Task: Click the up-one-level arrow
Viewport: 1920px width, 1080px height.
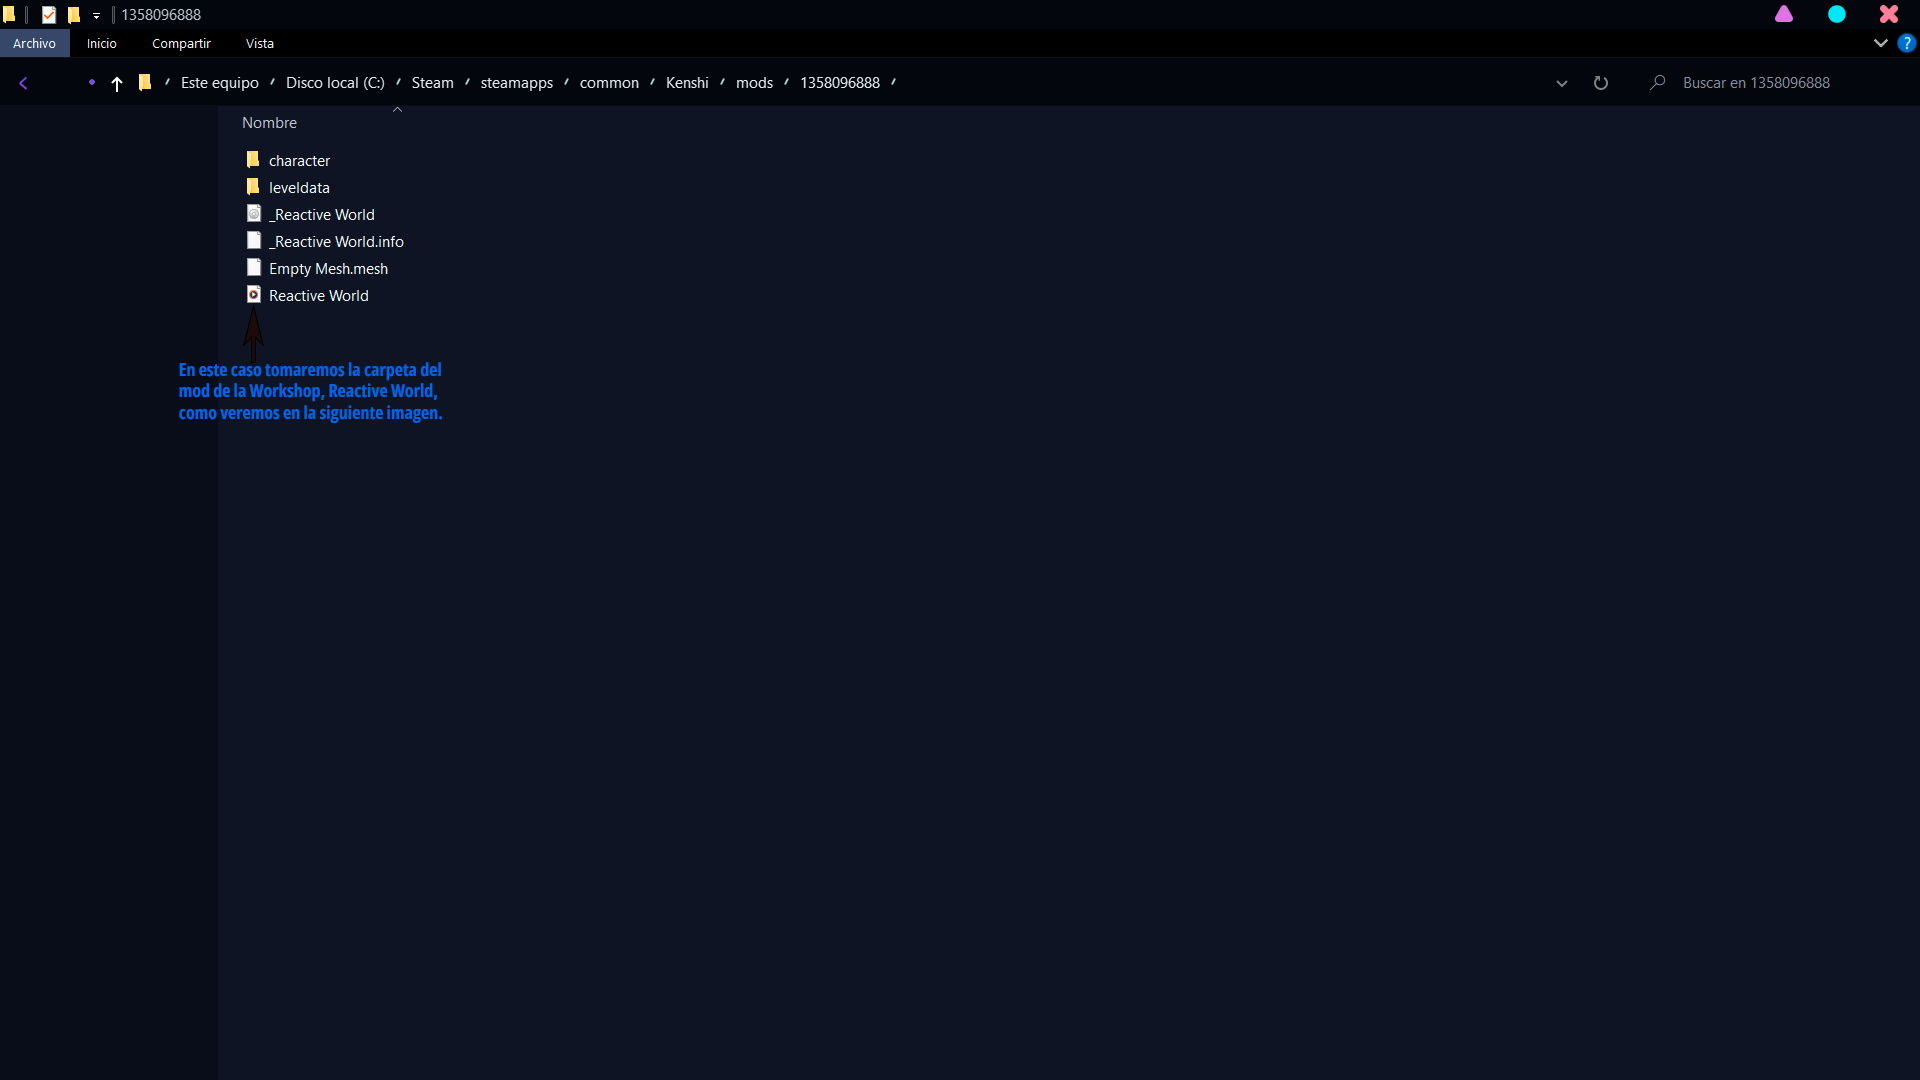Action: pyautogui.click(x=117, y=84)
